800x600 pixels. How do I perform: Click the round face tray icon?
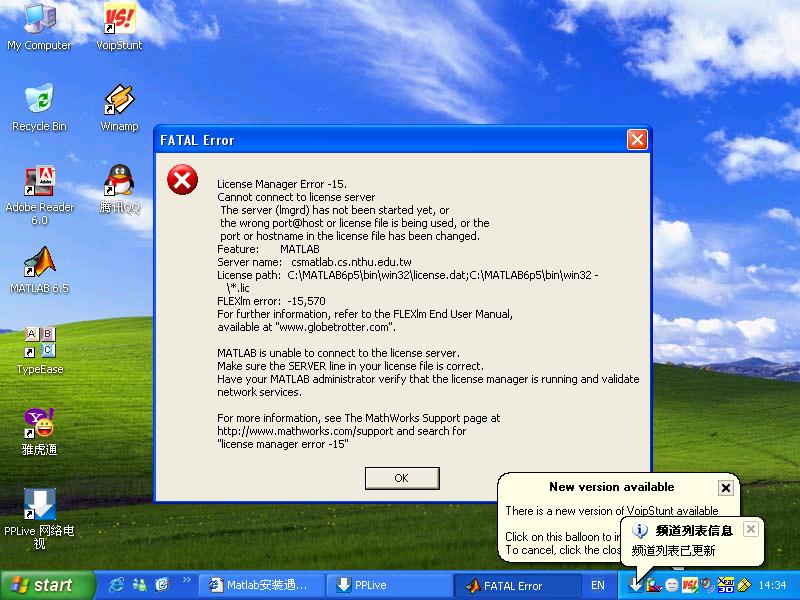pyautogui.click(x=672, y=585)
